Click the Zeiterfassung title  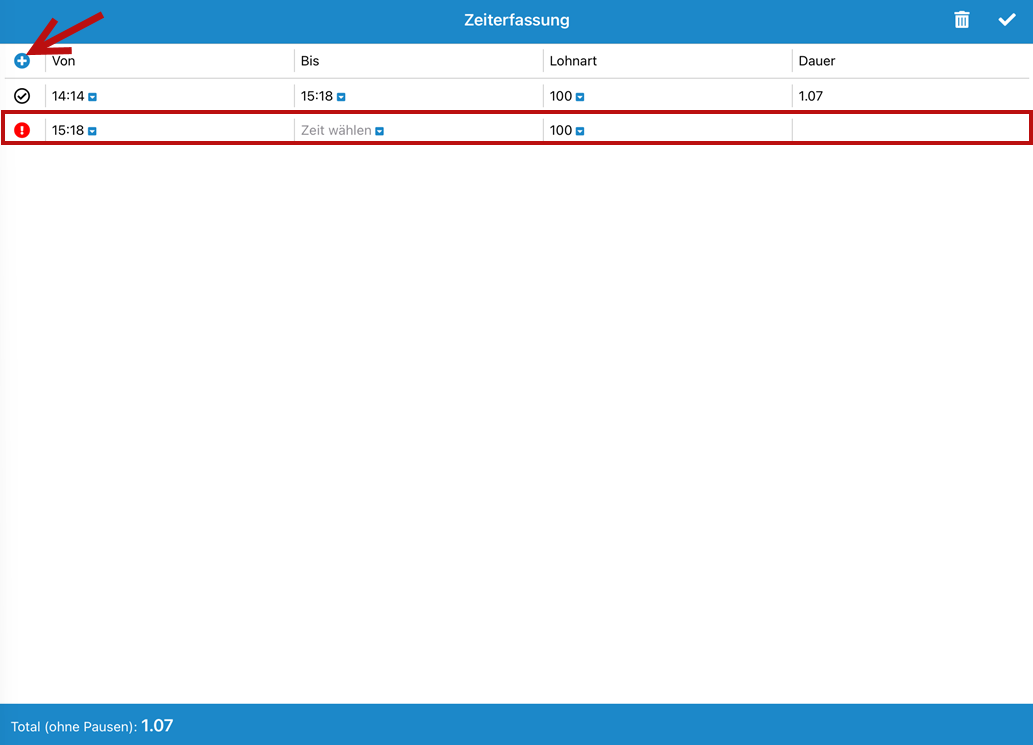pos(516,20)
